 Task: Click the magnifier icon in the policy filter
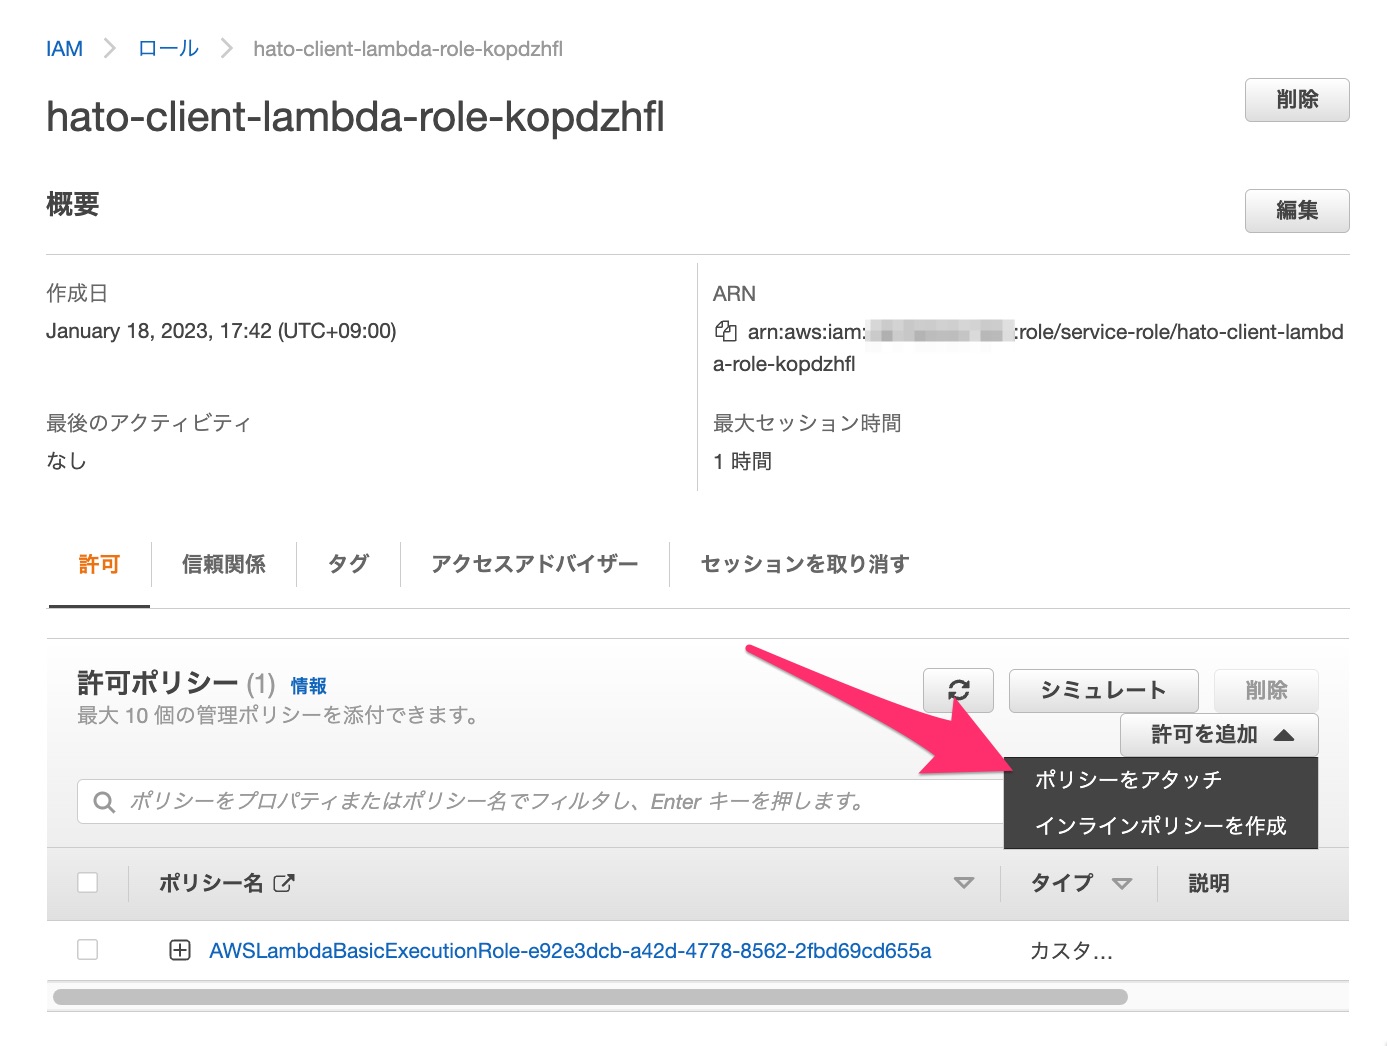tap(103, 800)
